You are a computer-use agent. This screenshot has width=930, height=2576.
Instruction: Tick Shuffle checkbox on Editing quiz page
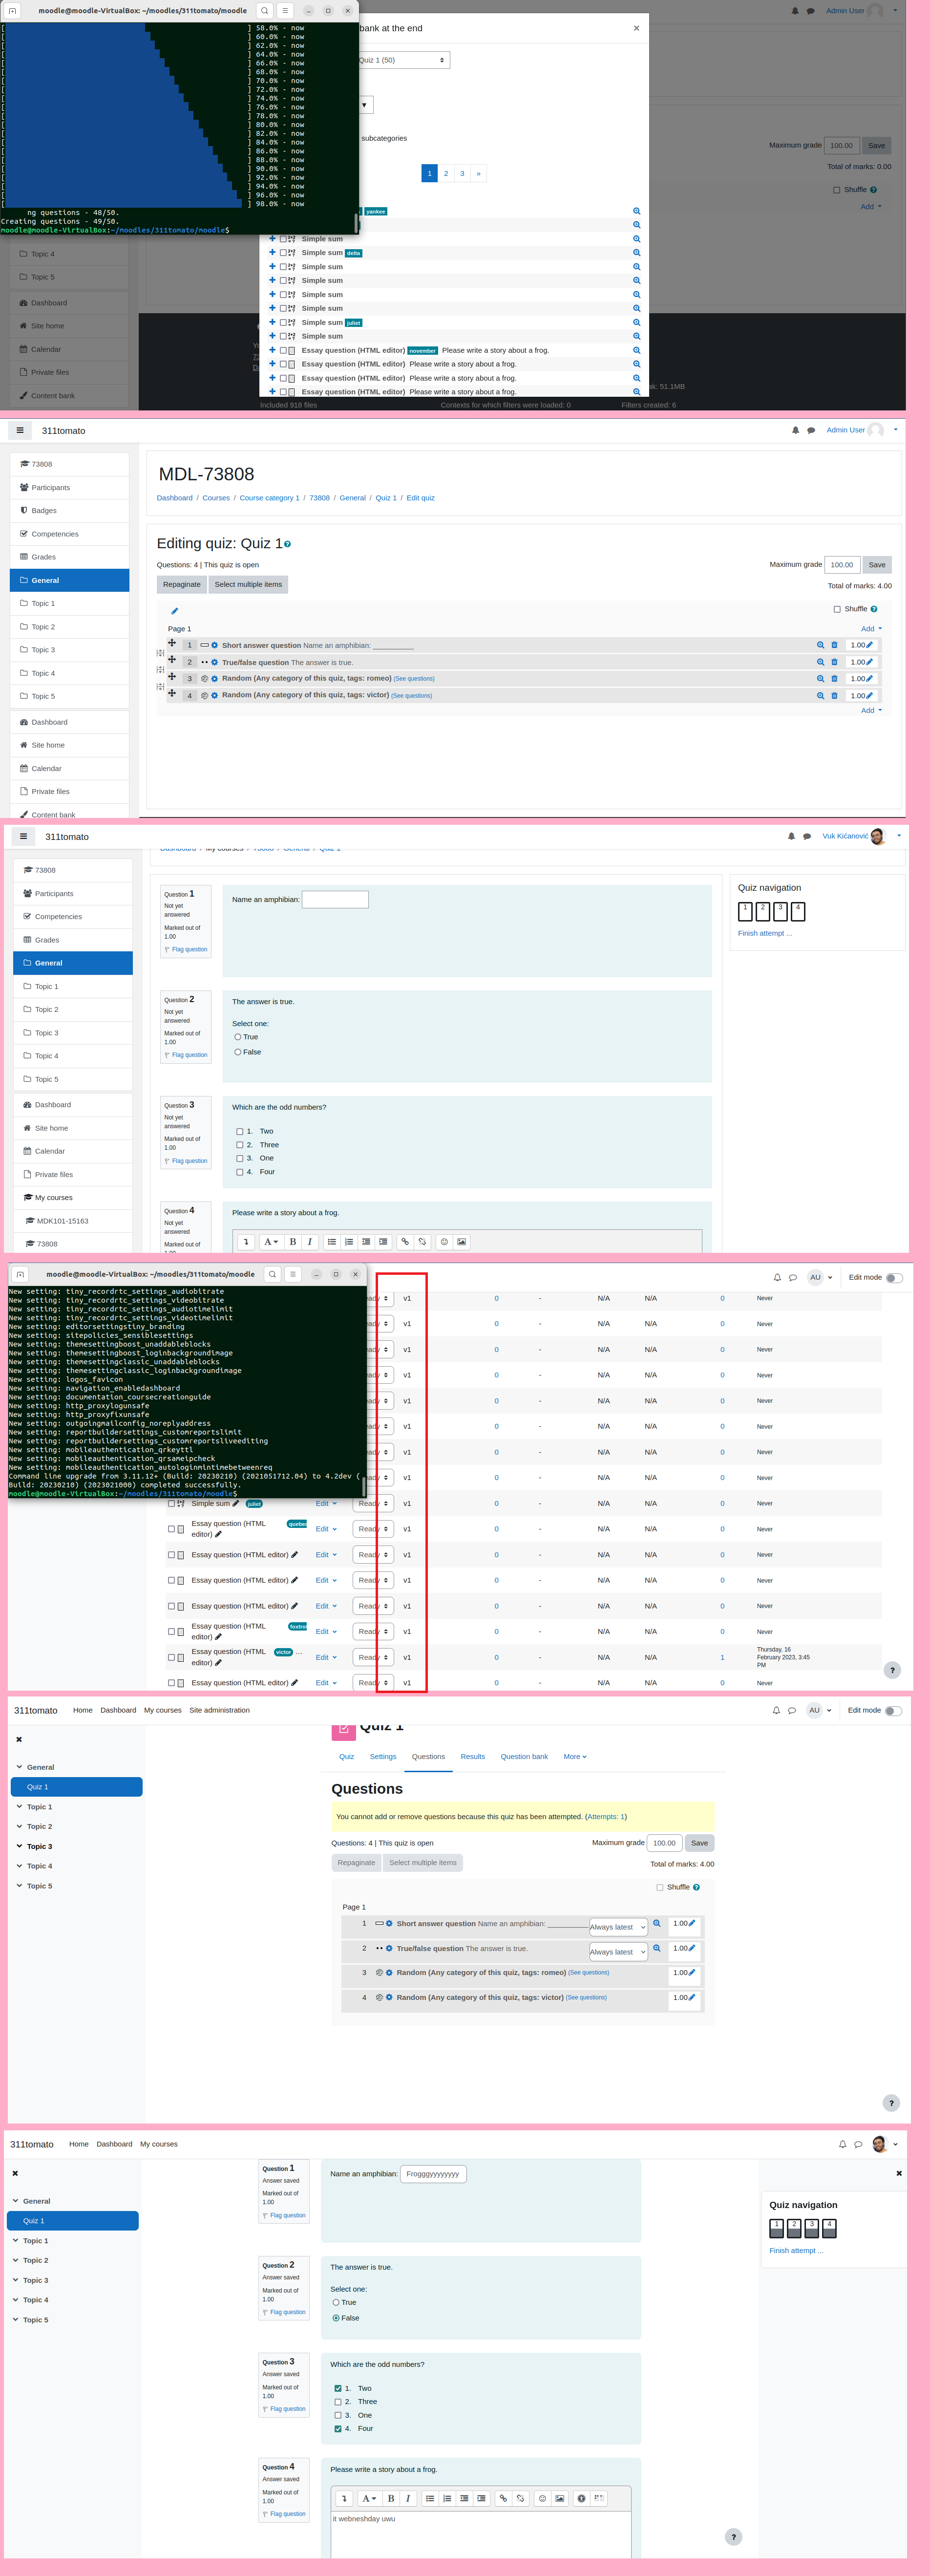point(837,609)
